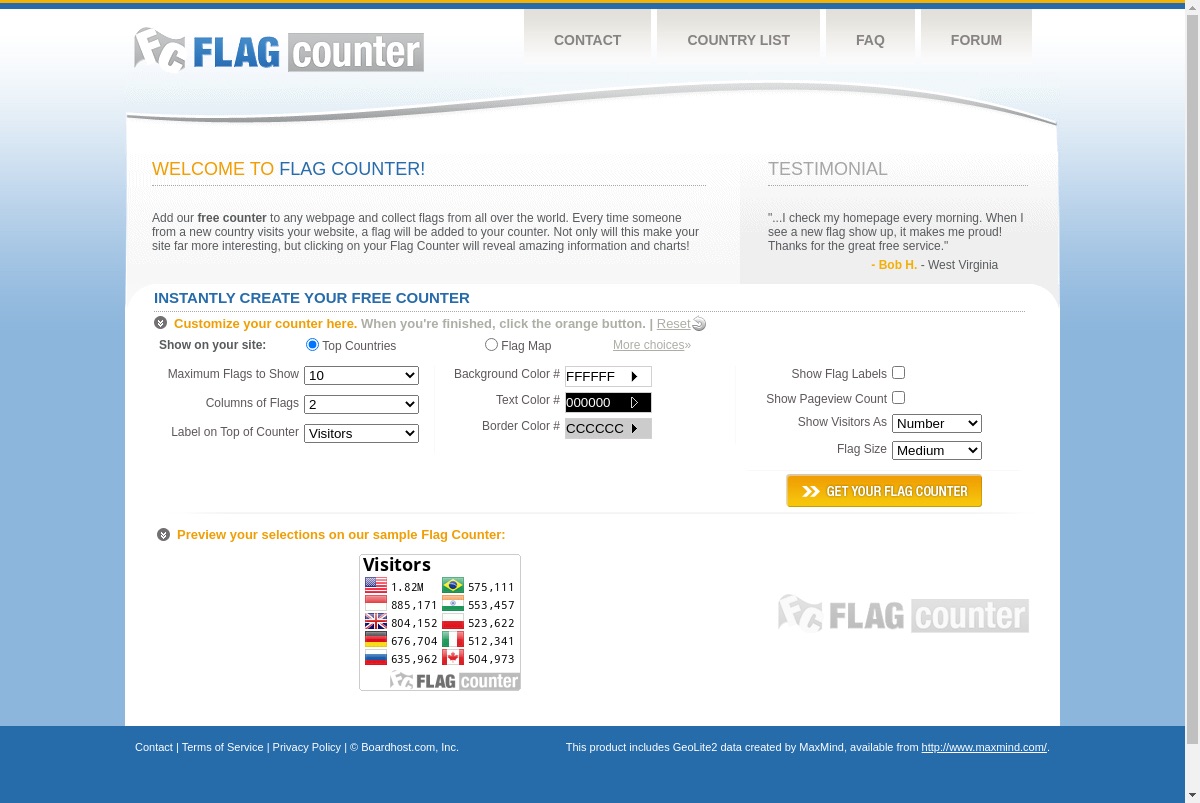
Task: Click the 000000 text color swatch
Action: click(608, 403)
